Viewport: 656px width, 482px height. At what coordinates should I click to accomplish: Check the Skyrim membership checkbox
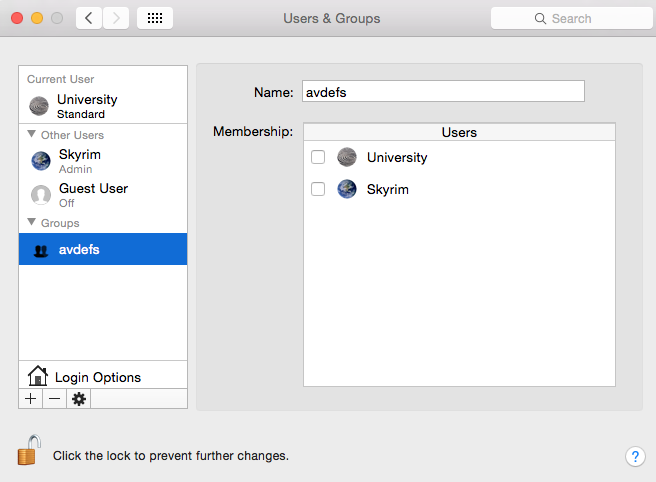[x=318, y=189]
